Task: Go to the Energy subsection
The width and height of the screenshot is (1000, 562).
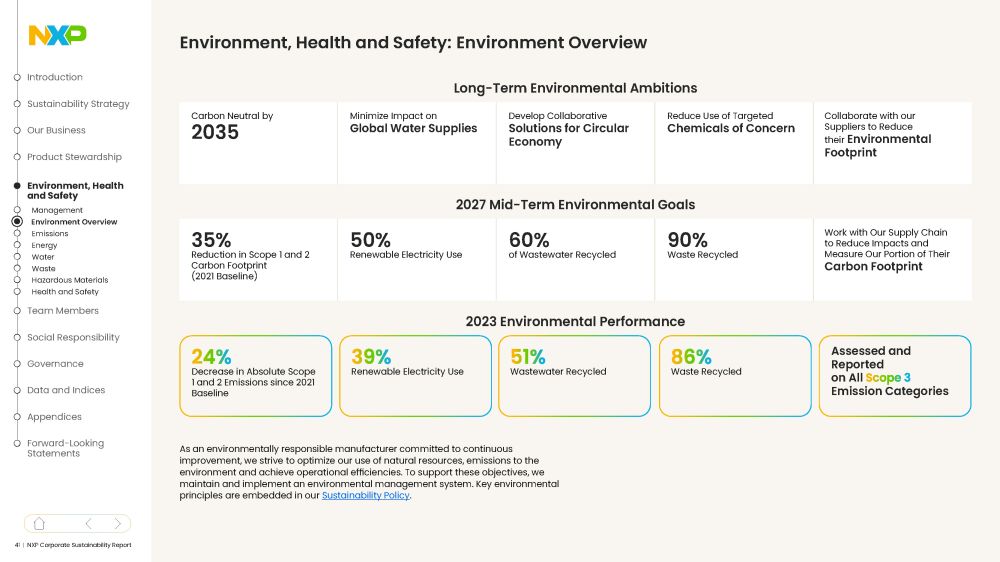Action: (44, 245)
